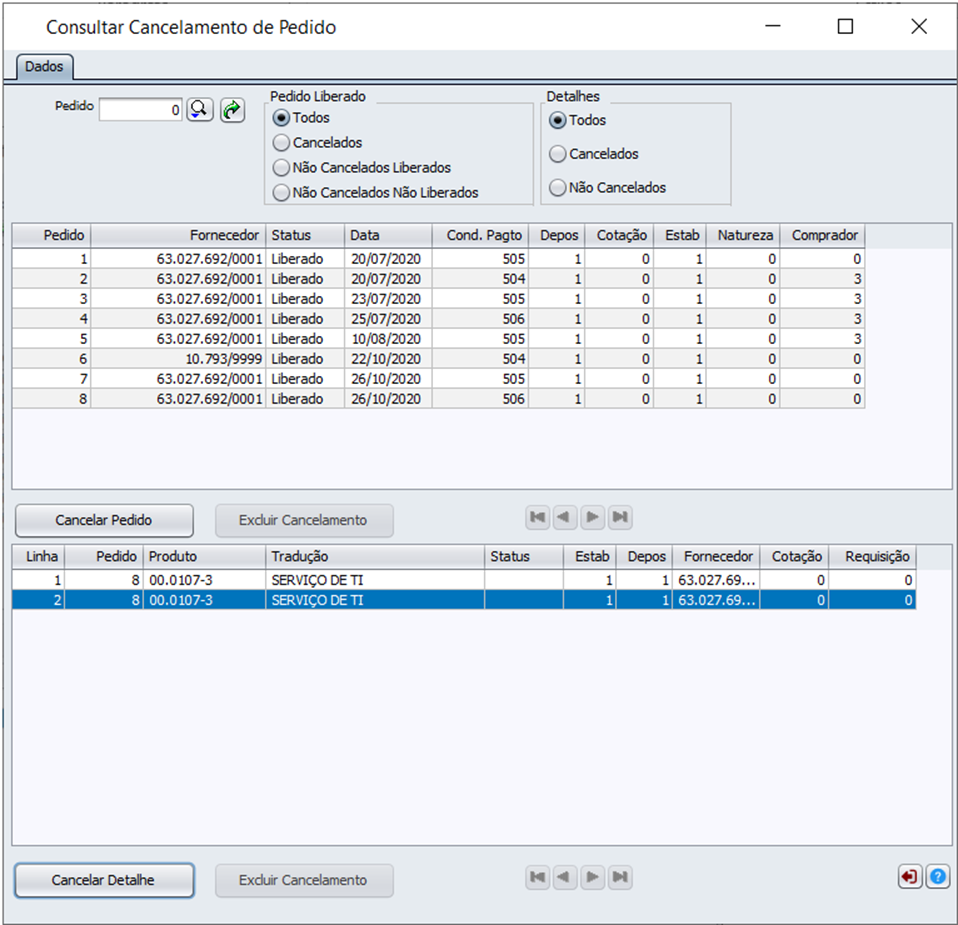Image resolution: width=958 pixels, height=925 pixels.
Task: Click the Estab header in the orders grid
Action: point(680,236)
